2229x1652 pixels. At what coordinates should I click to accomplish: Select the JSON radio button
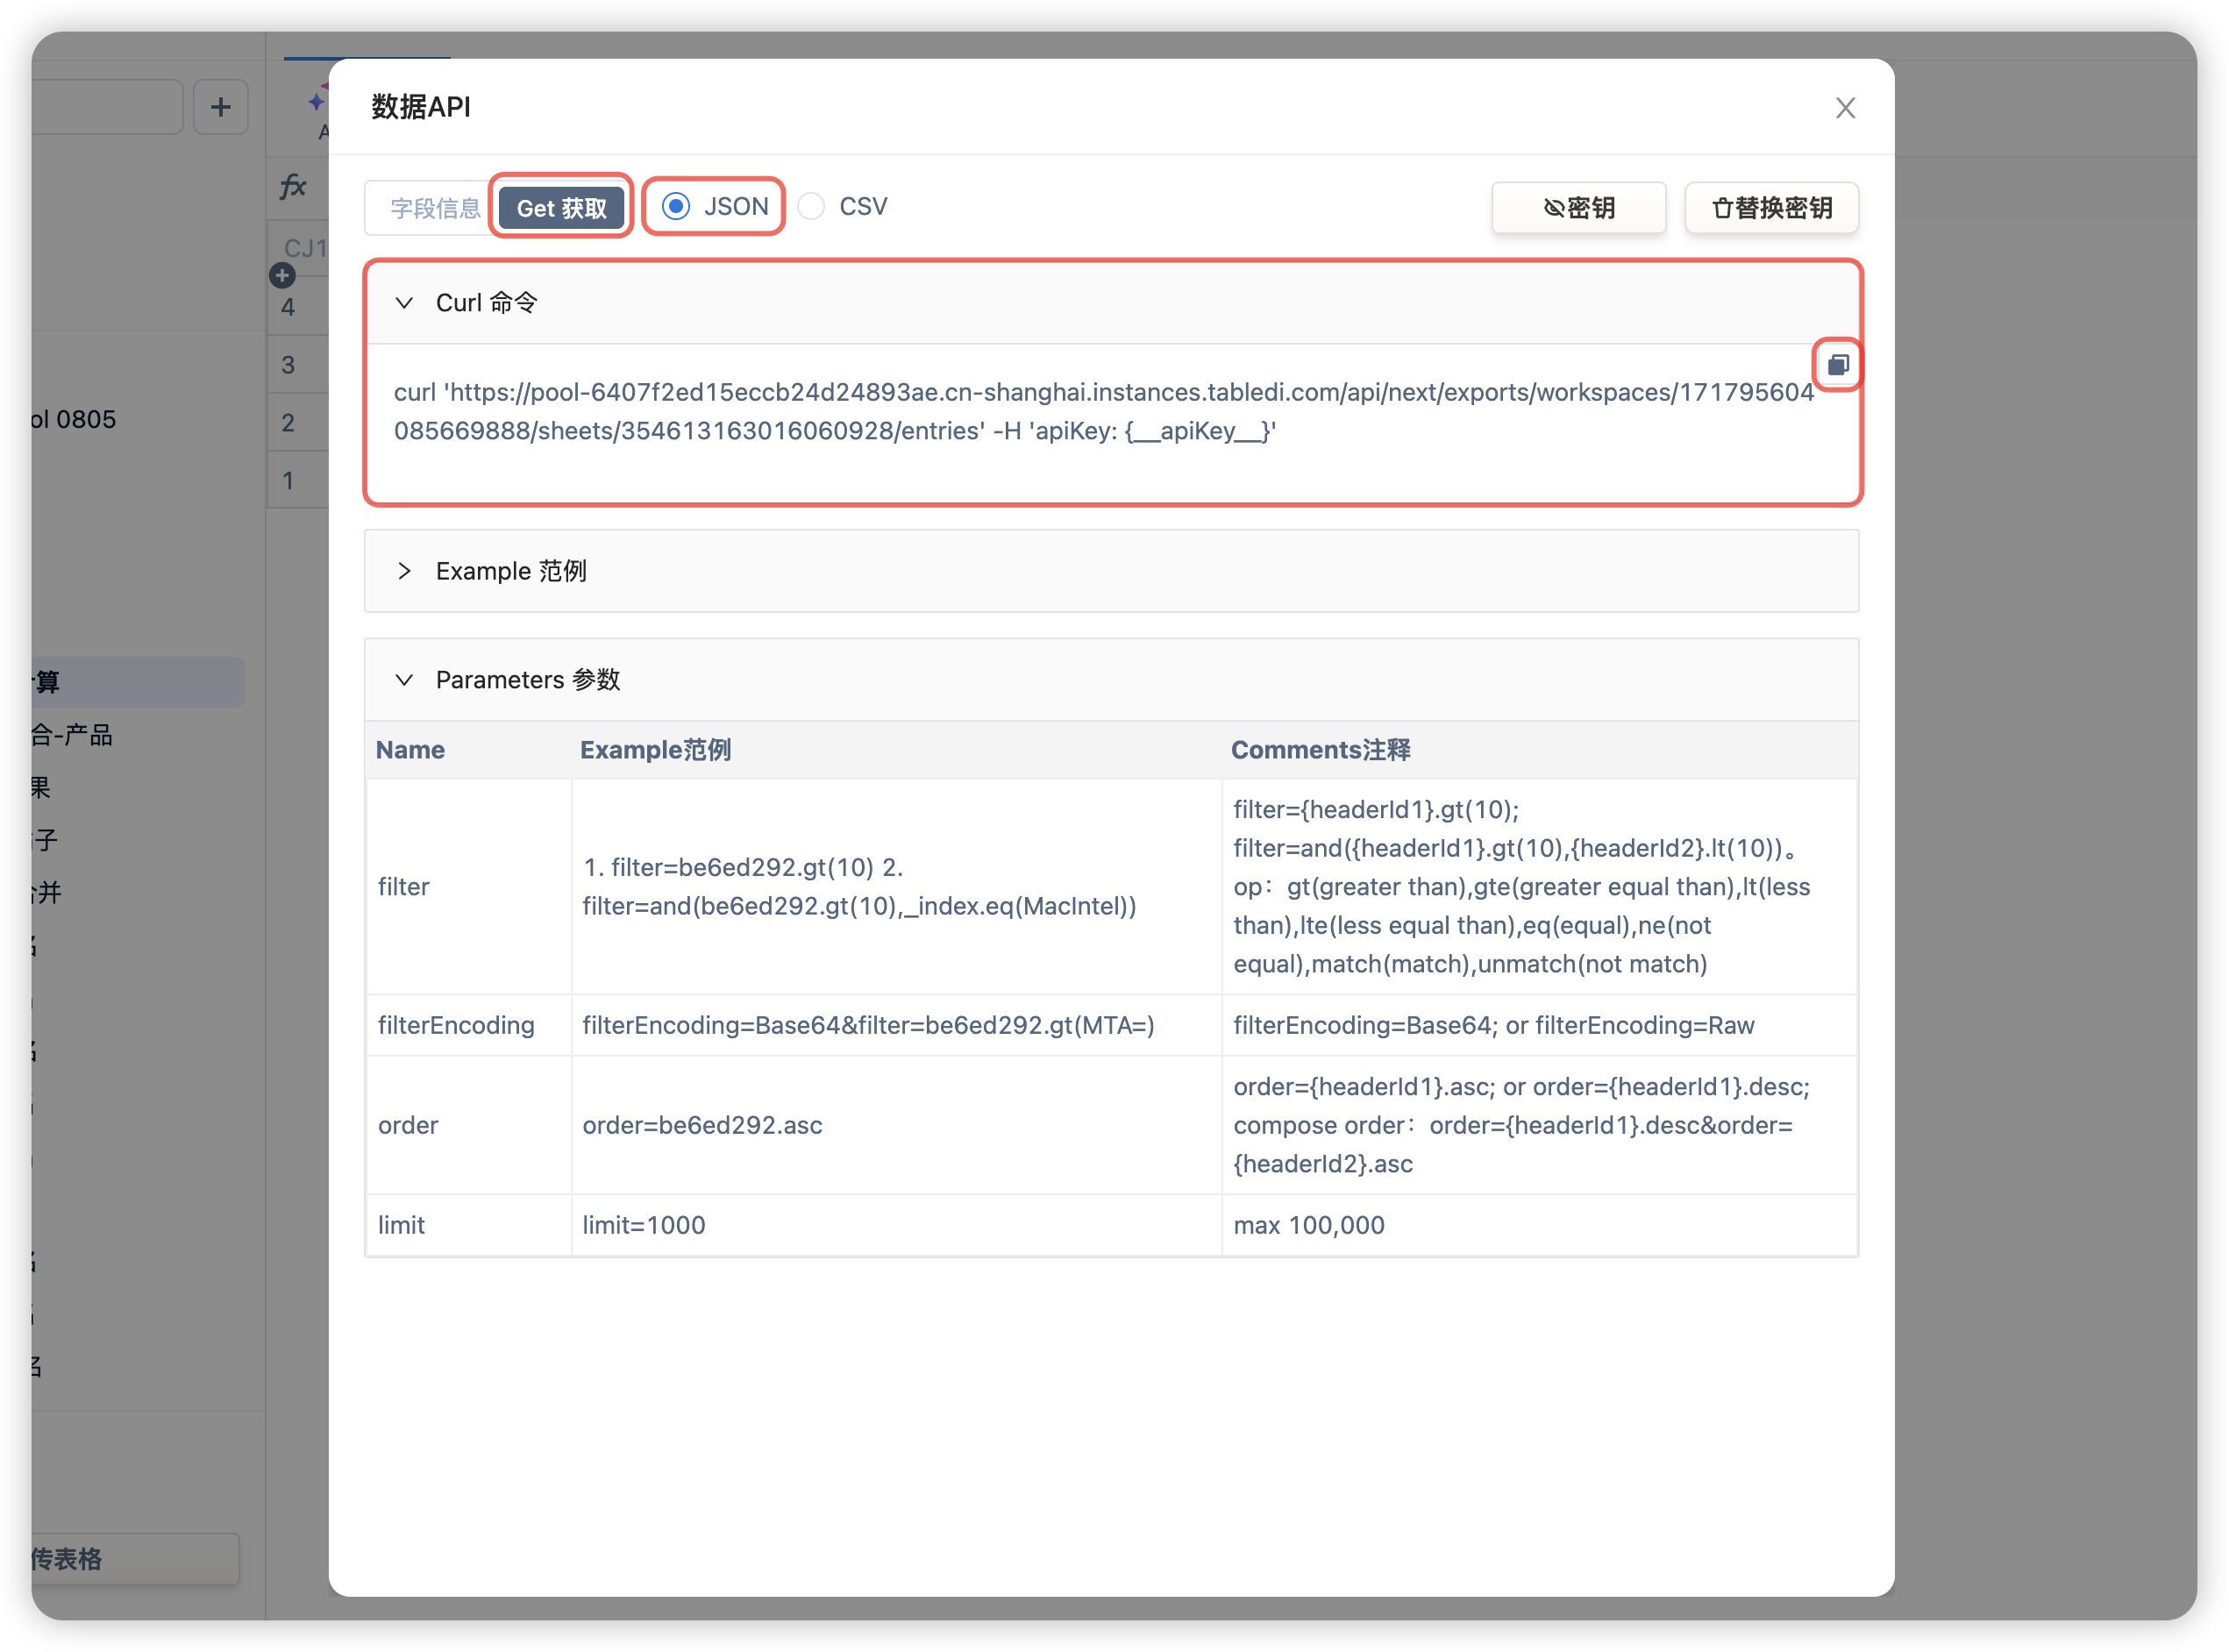(676, 206)
